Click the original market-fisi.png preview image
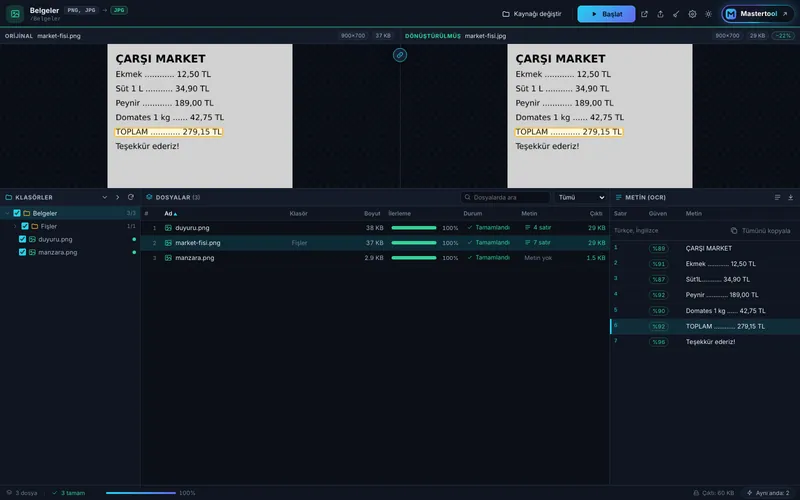This screenshot has height=500, width=800. 200,116
